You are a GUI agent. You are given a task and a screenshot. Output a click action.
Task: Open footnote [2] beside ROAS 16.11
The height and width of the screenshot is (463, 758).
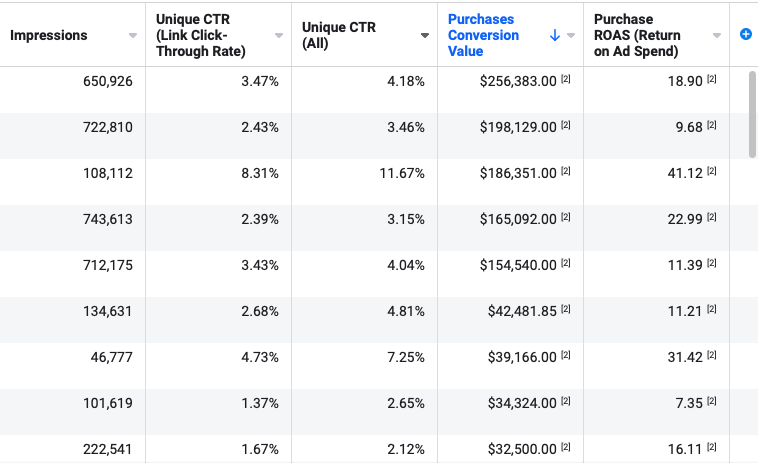712,449
